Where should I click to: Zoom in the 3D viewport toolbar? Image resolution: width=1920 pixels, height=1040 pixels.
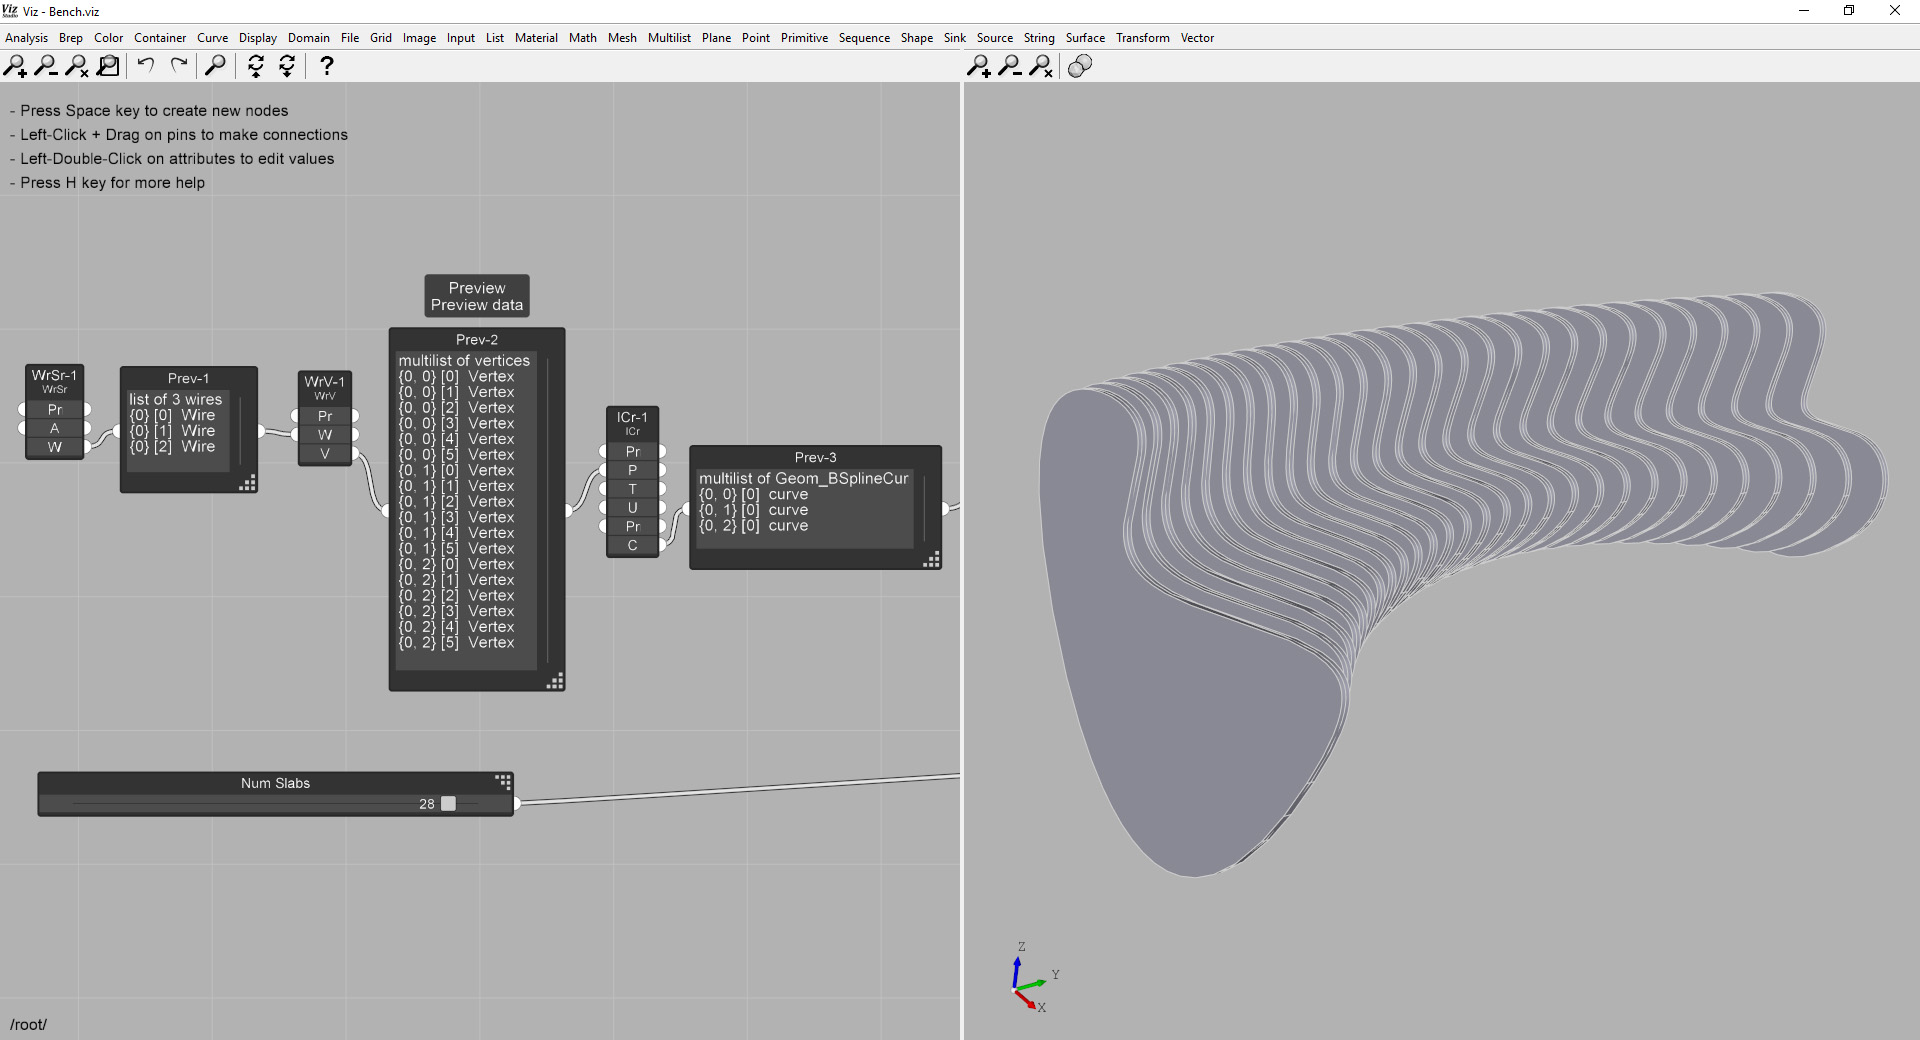coord(979,66)
